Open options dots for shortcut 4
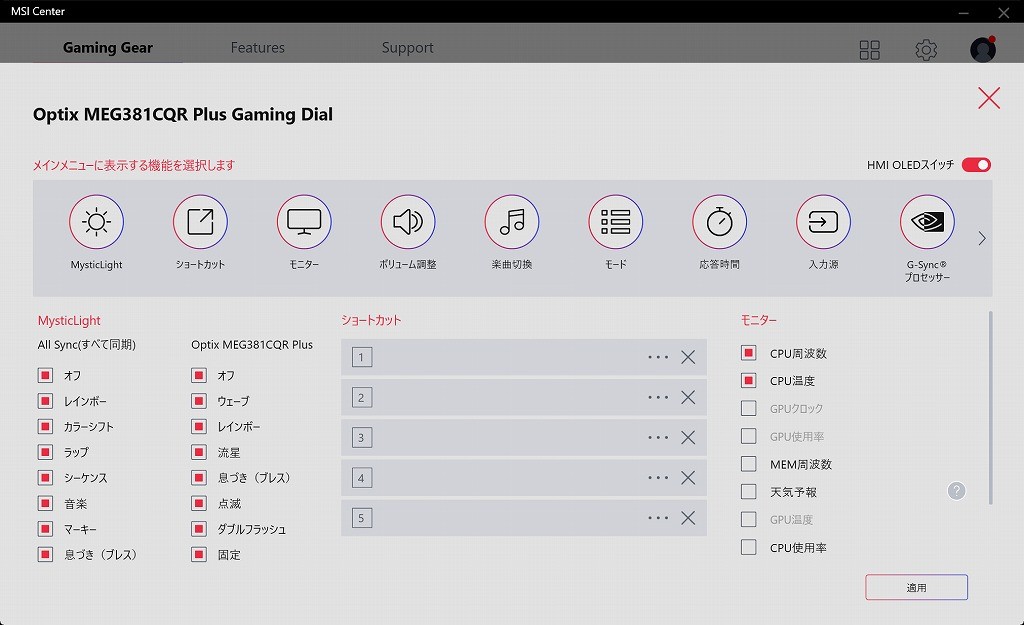The height and width of the screenshot is (625, 1024). tap(658, 477)
